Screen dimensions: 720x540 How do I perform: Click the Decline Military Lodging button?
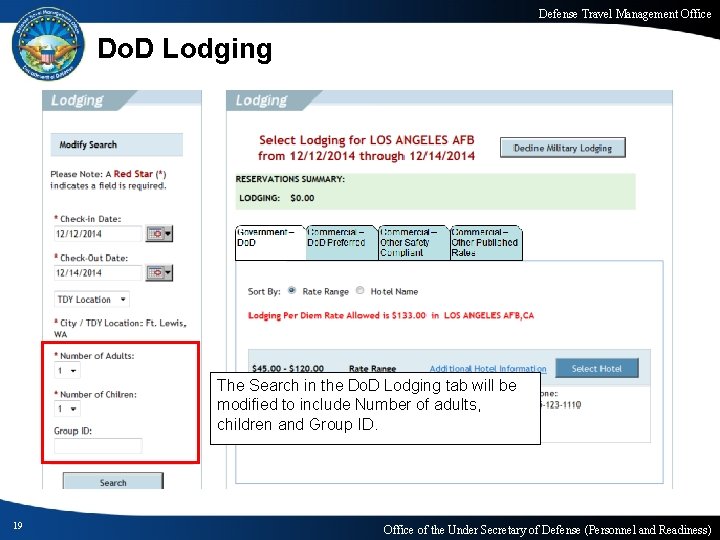(562, 148)
